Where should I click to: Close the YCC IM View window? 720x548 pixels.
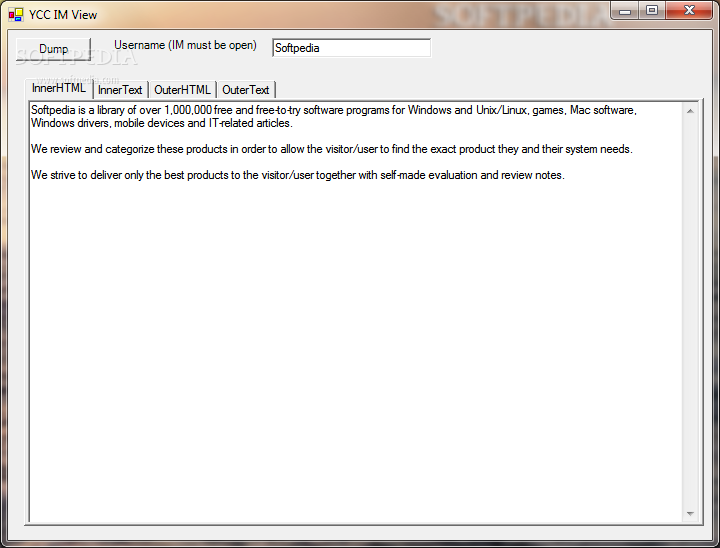689,11
